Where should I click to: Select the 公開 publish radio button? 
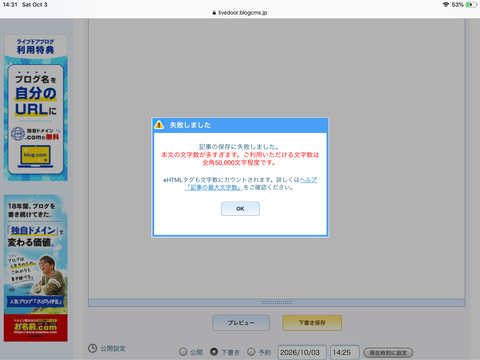(x=183, y=352)
